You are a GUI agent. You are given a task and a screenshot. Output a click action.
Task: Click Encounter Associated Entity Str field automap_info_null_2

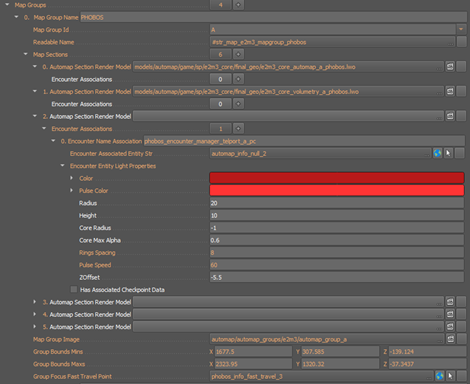click(x=320, y=153)
